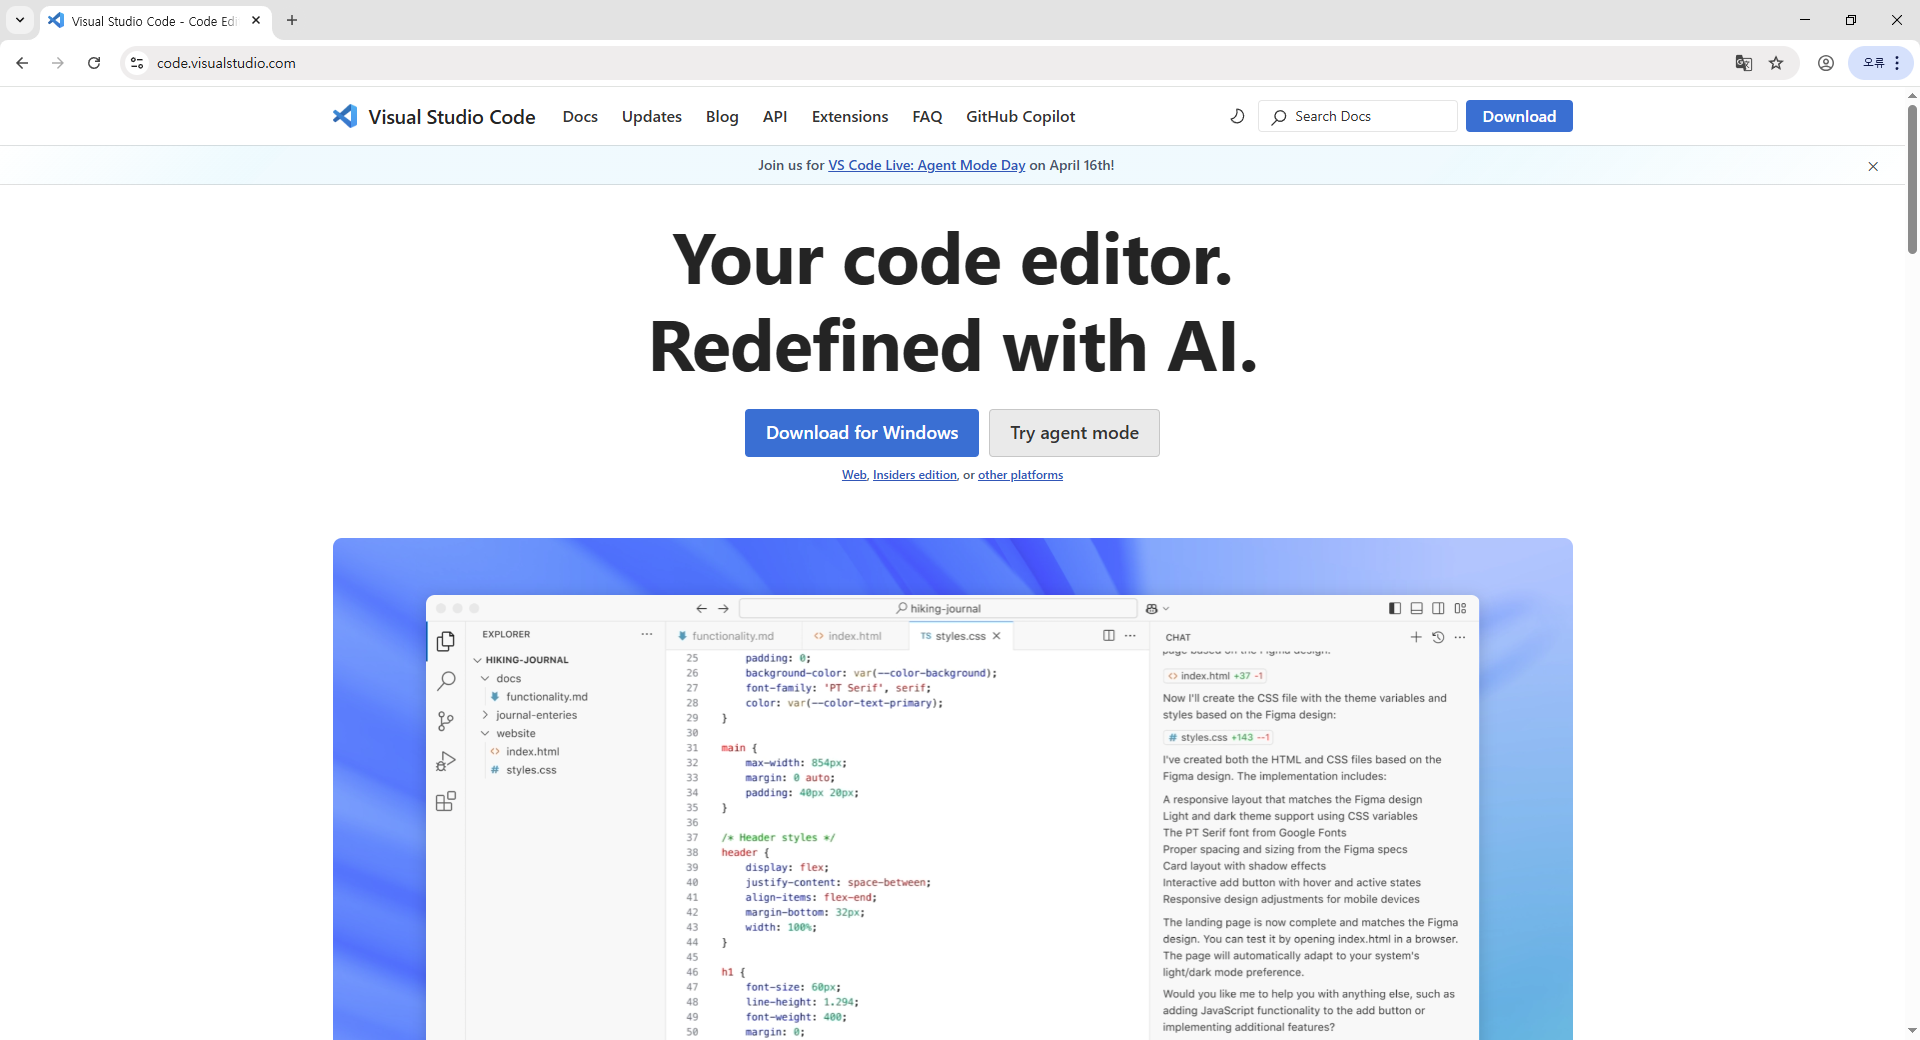
Task: Dismiss the announcement banner
Action: coord(1873,166)
